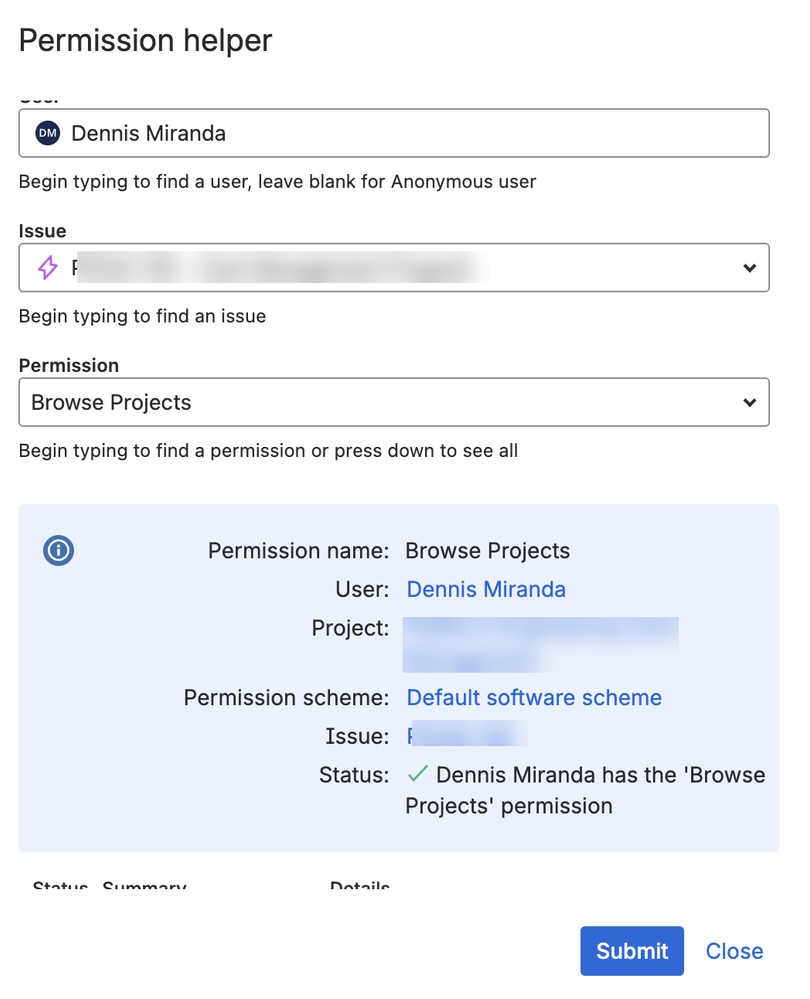
Task: Open the Issue selector dropdown
Action: tap(749, 267)
